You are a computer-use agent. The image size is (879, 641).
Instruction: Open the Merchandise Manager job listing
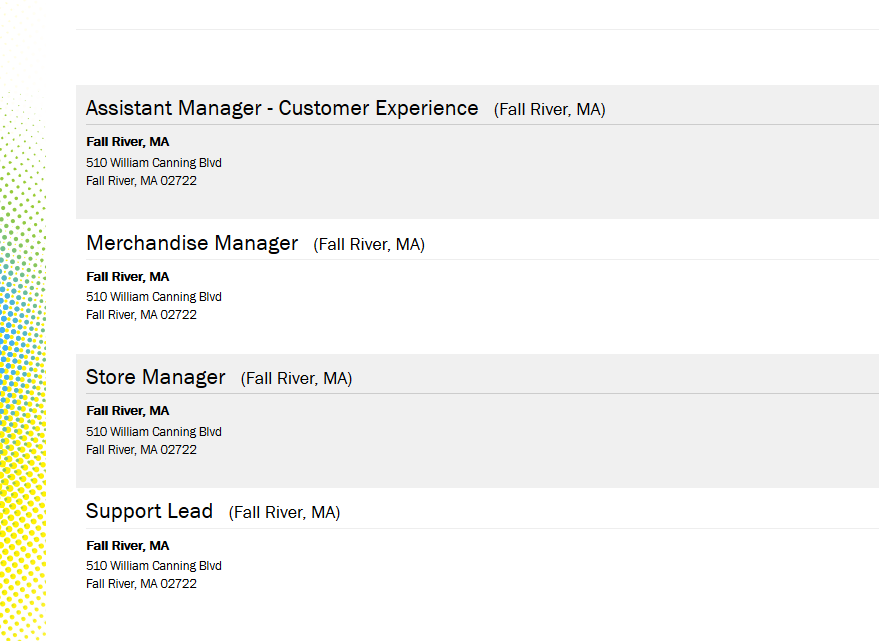tap(192, 243)
